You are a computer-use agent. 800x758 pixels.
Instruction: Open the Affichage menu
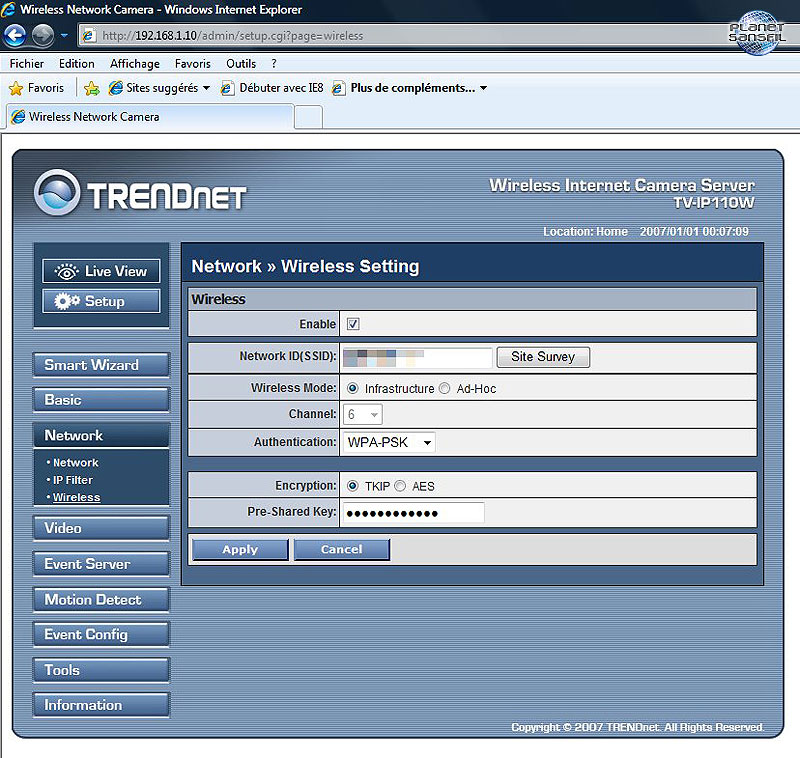coord(135,64)
